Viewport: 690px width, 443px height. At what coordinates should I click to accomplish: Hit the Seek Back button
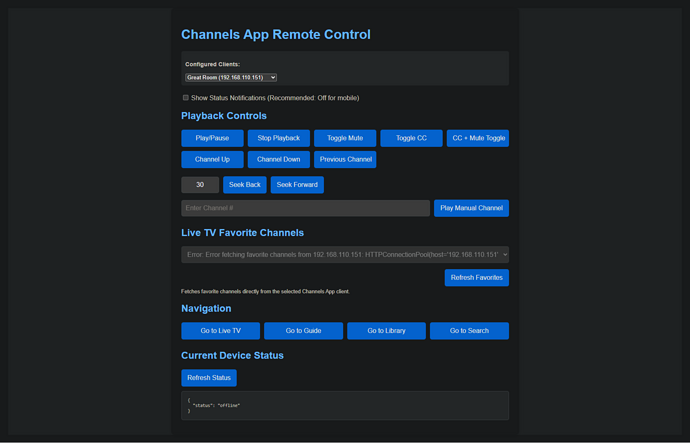pyautogui.click(x=244, y=185)
